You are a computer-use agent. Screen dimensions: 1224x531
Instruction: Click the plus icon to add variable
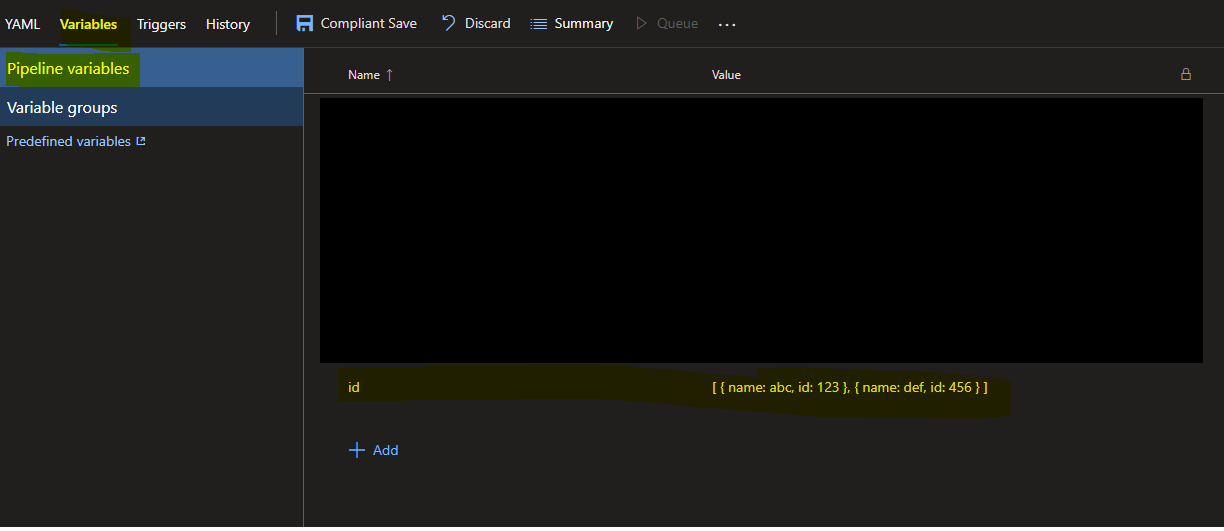click(357, 450)
